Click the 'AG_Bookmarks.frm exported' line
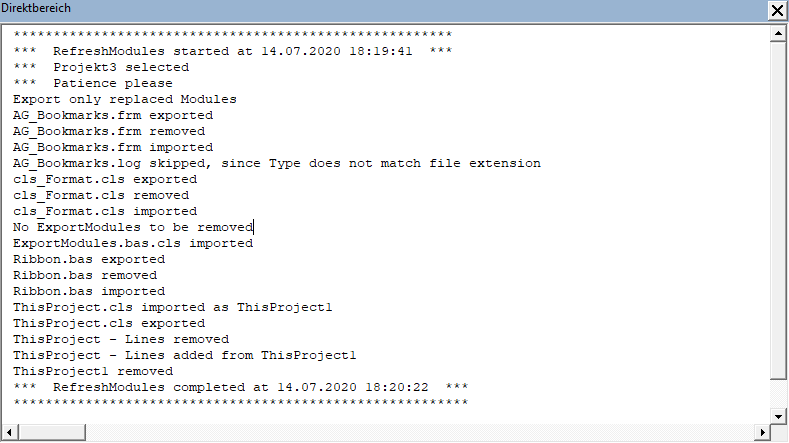The image size is (789, 443). click(112, 115)
